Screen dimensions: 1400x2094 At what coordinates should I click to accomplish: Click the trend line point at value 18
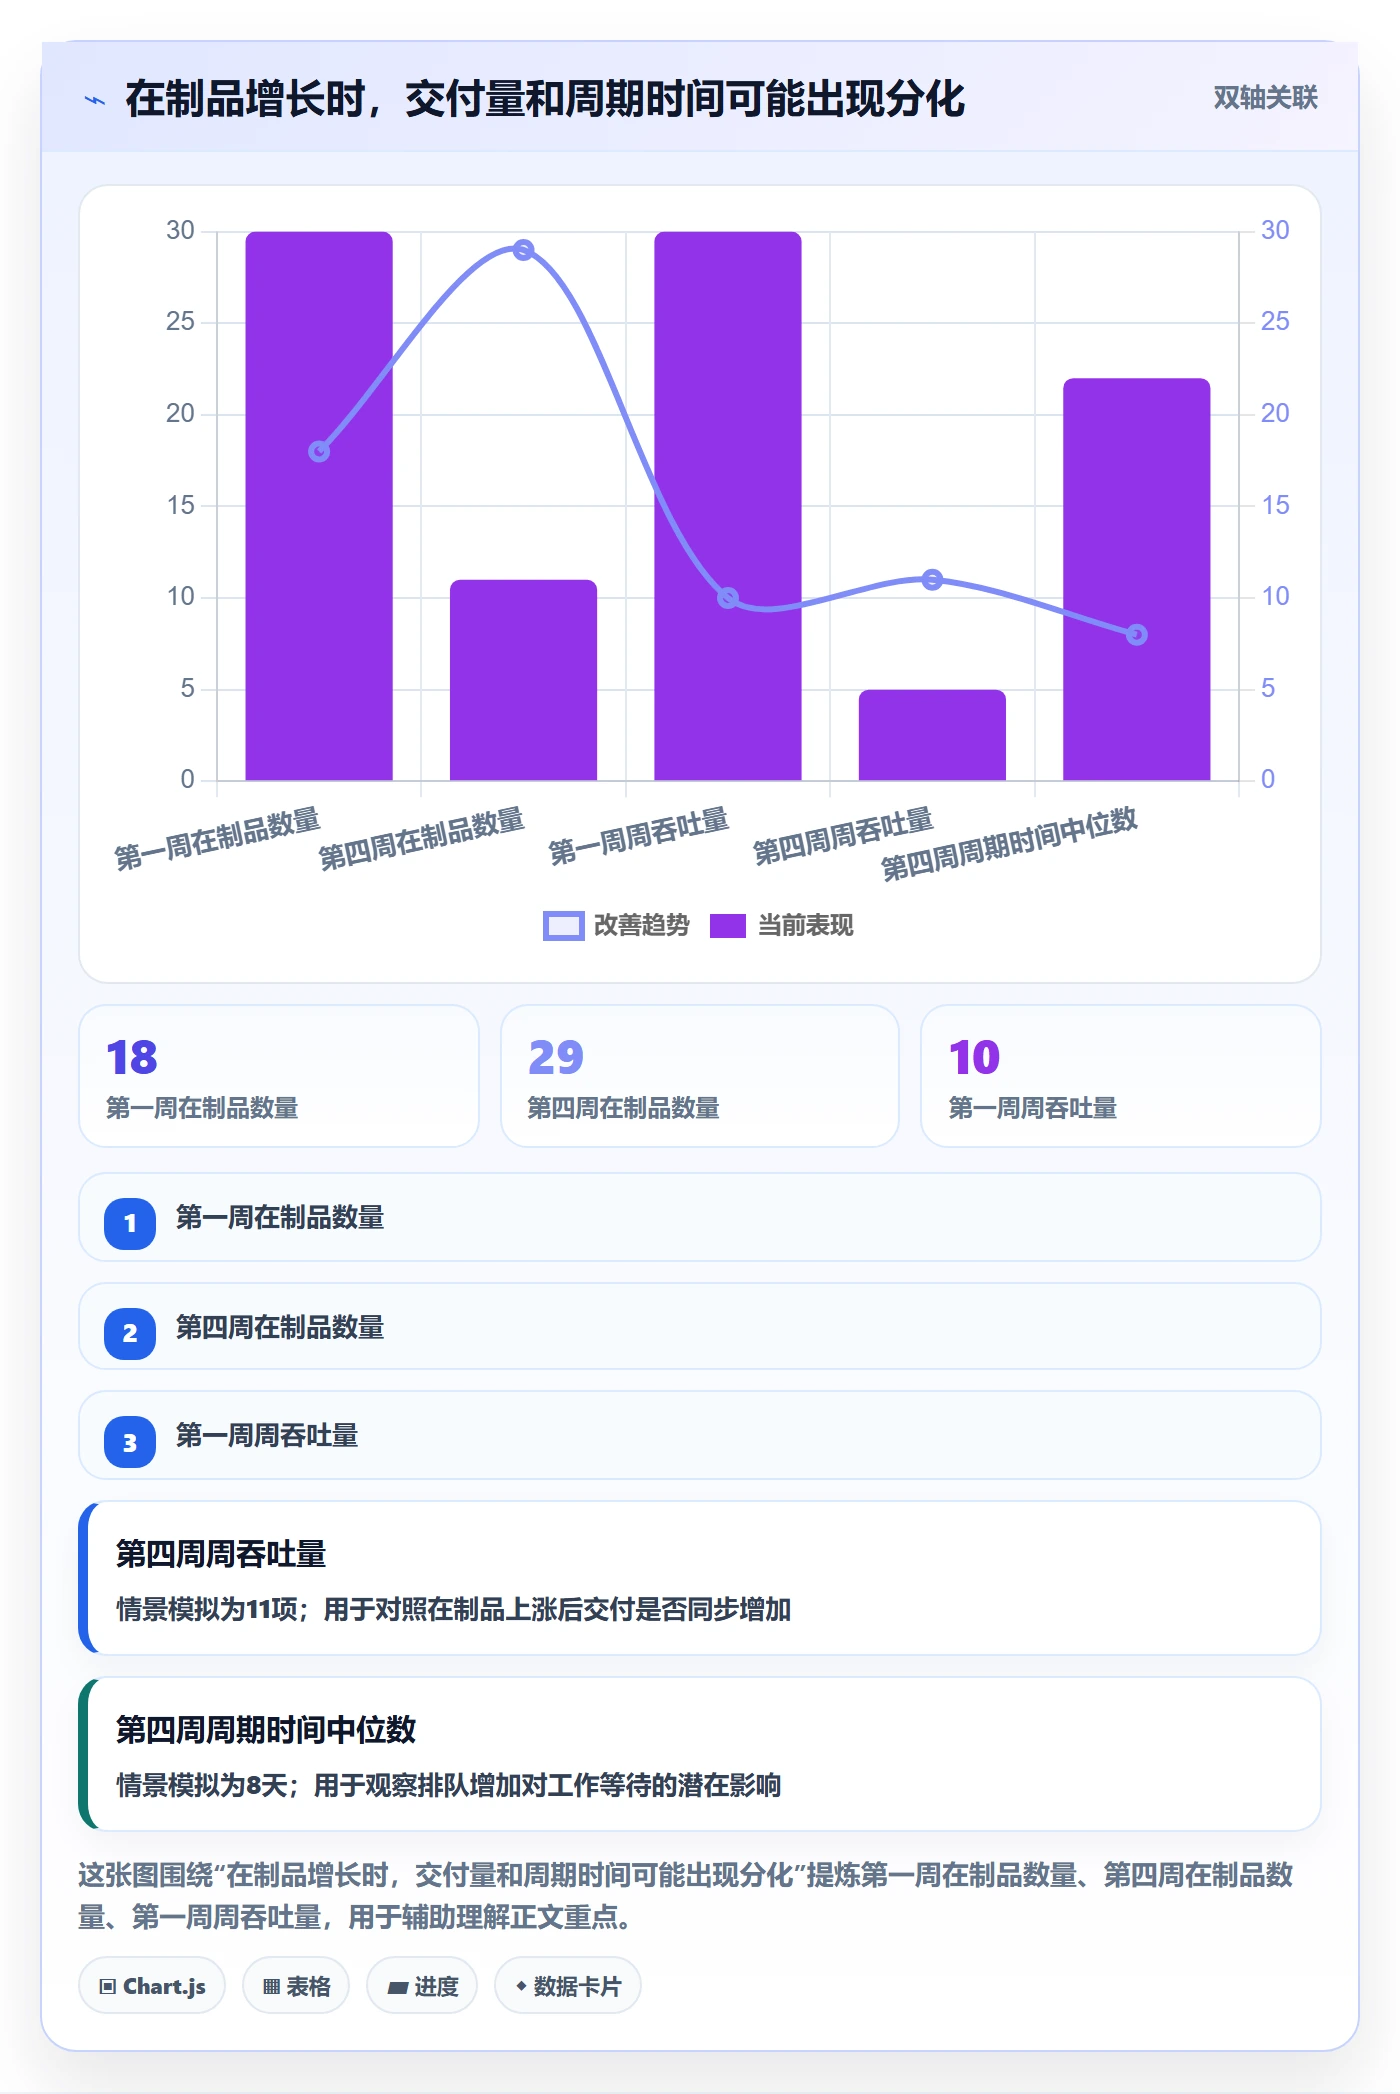(x=319, y=451)
